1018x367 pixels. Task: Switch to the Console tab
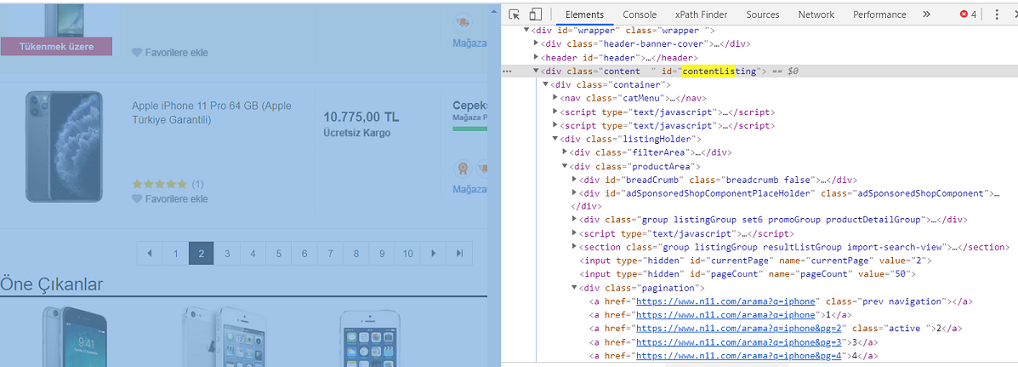[639, 14]
